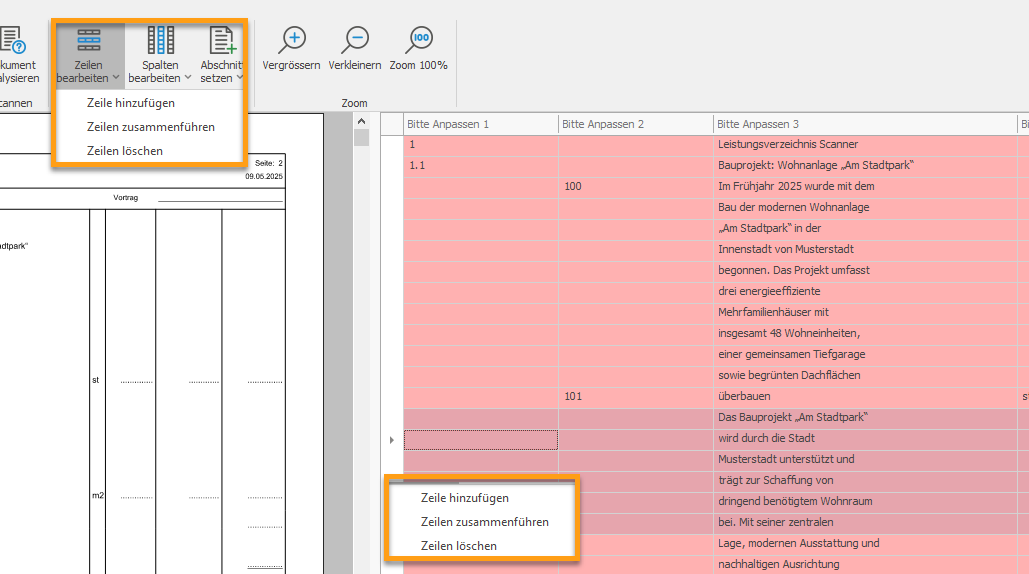Select cell 'trägt zur Schaffung von'

click(865, 480)
